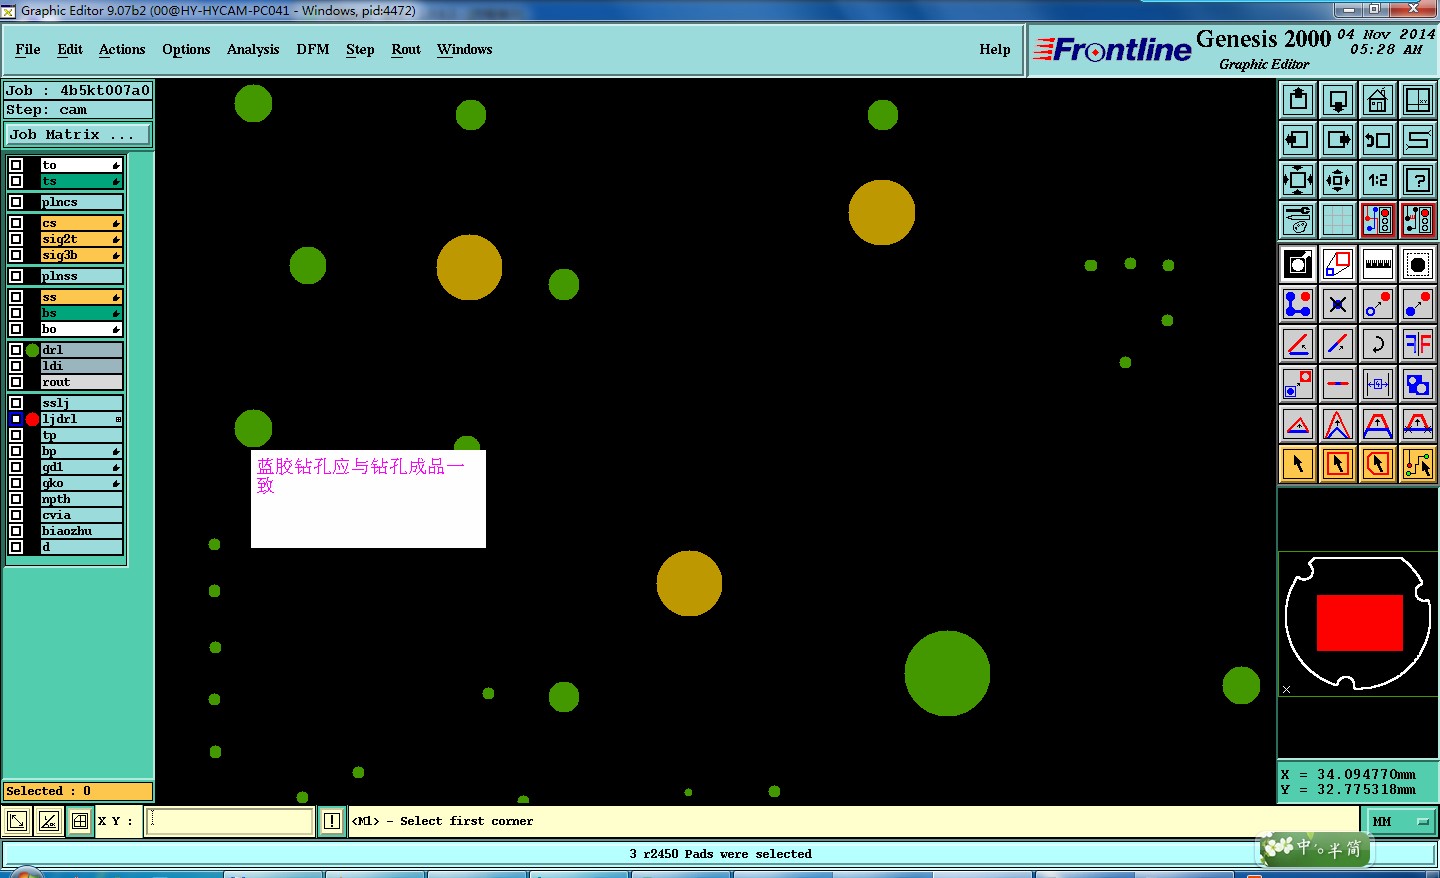1440x878 pixels.
Task: Select the connected blue-red nodes tool
Action: pyautogui.click(x=1298, y=304)
